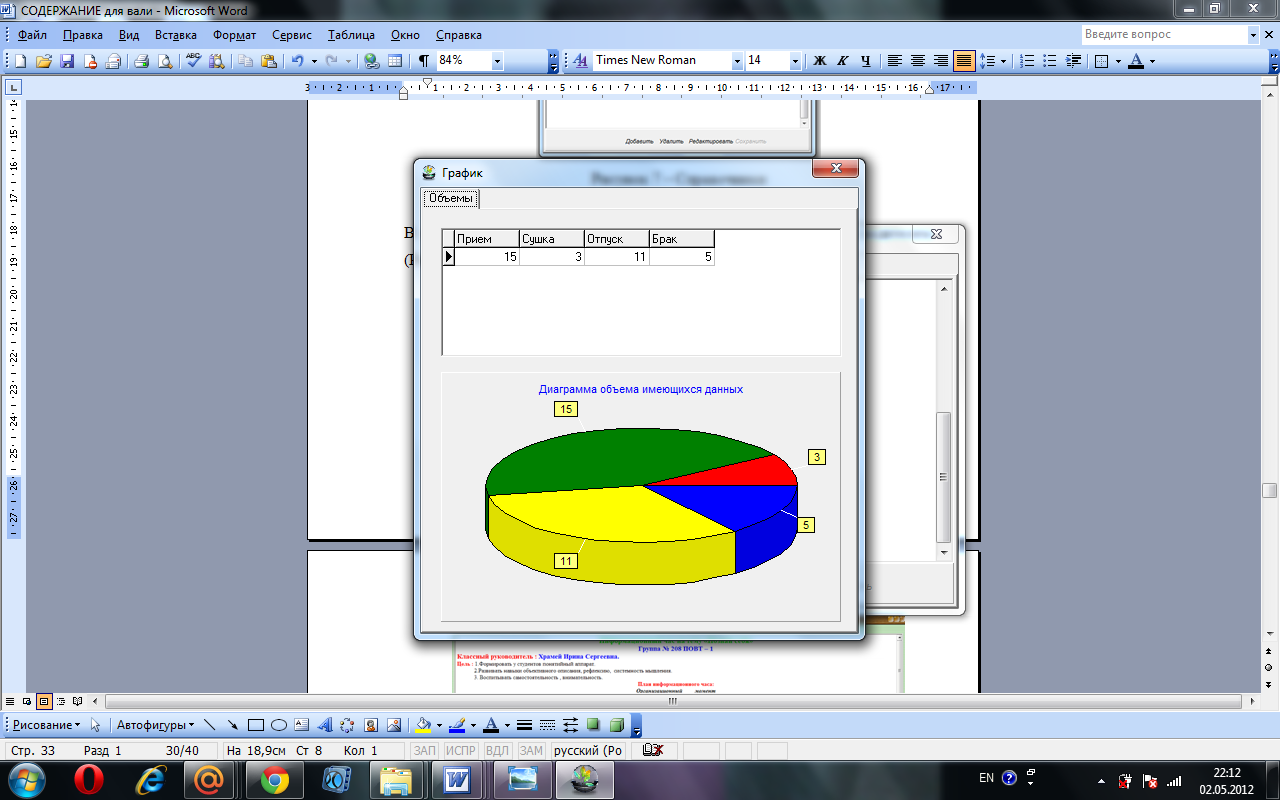Viewport: 1280px width, 800px height.
Task: Click the Select Objects pointer tool
Action: pos(96,725)
